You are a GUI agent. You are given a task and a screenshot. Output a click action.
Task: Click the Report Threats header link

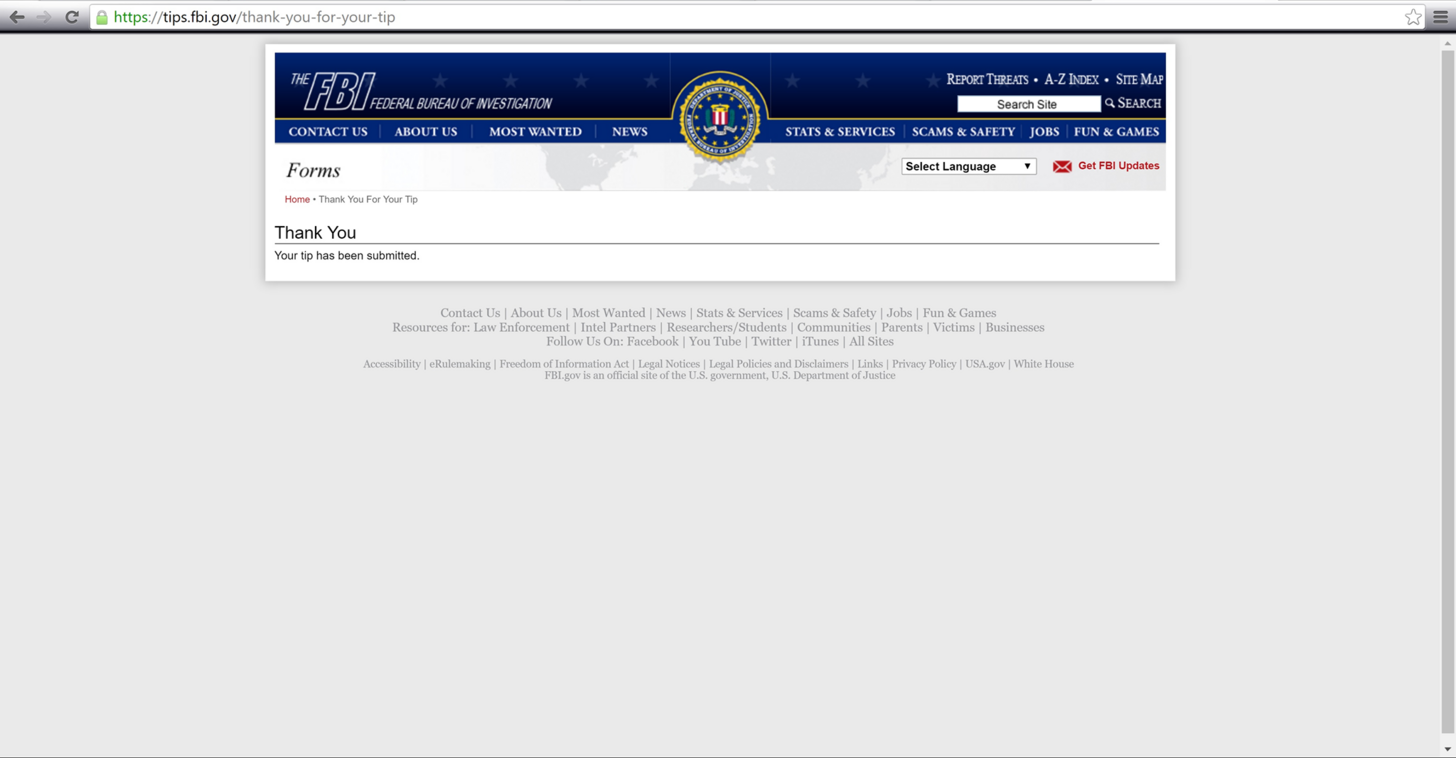coord(987,79)
